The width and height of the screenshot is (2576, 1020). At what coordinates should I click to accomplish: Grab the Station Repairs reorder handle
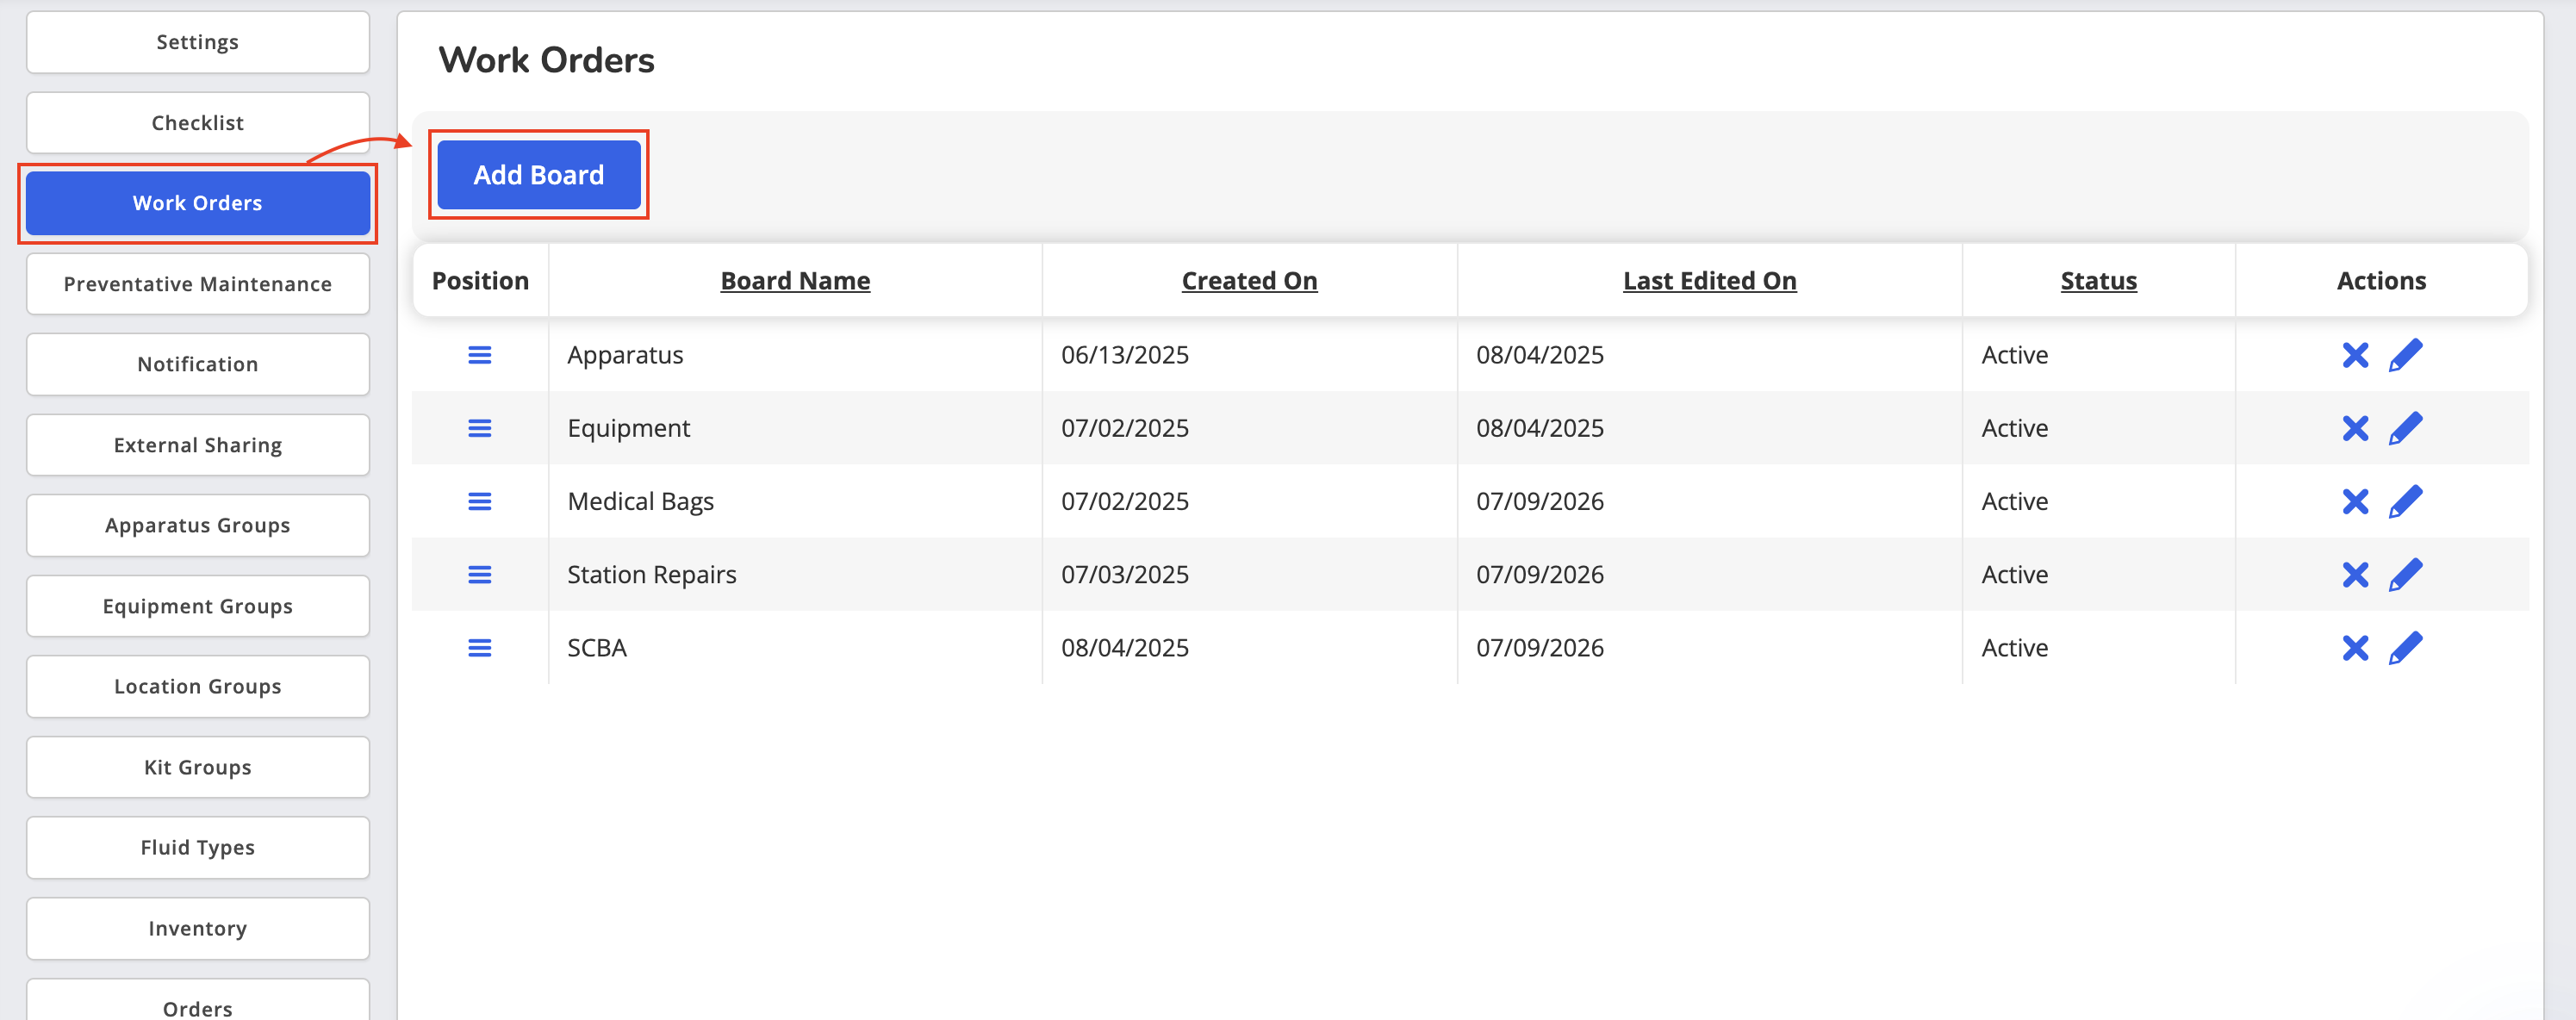point(480,575)
